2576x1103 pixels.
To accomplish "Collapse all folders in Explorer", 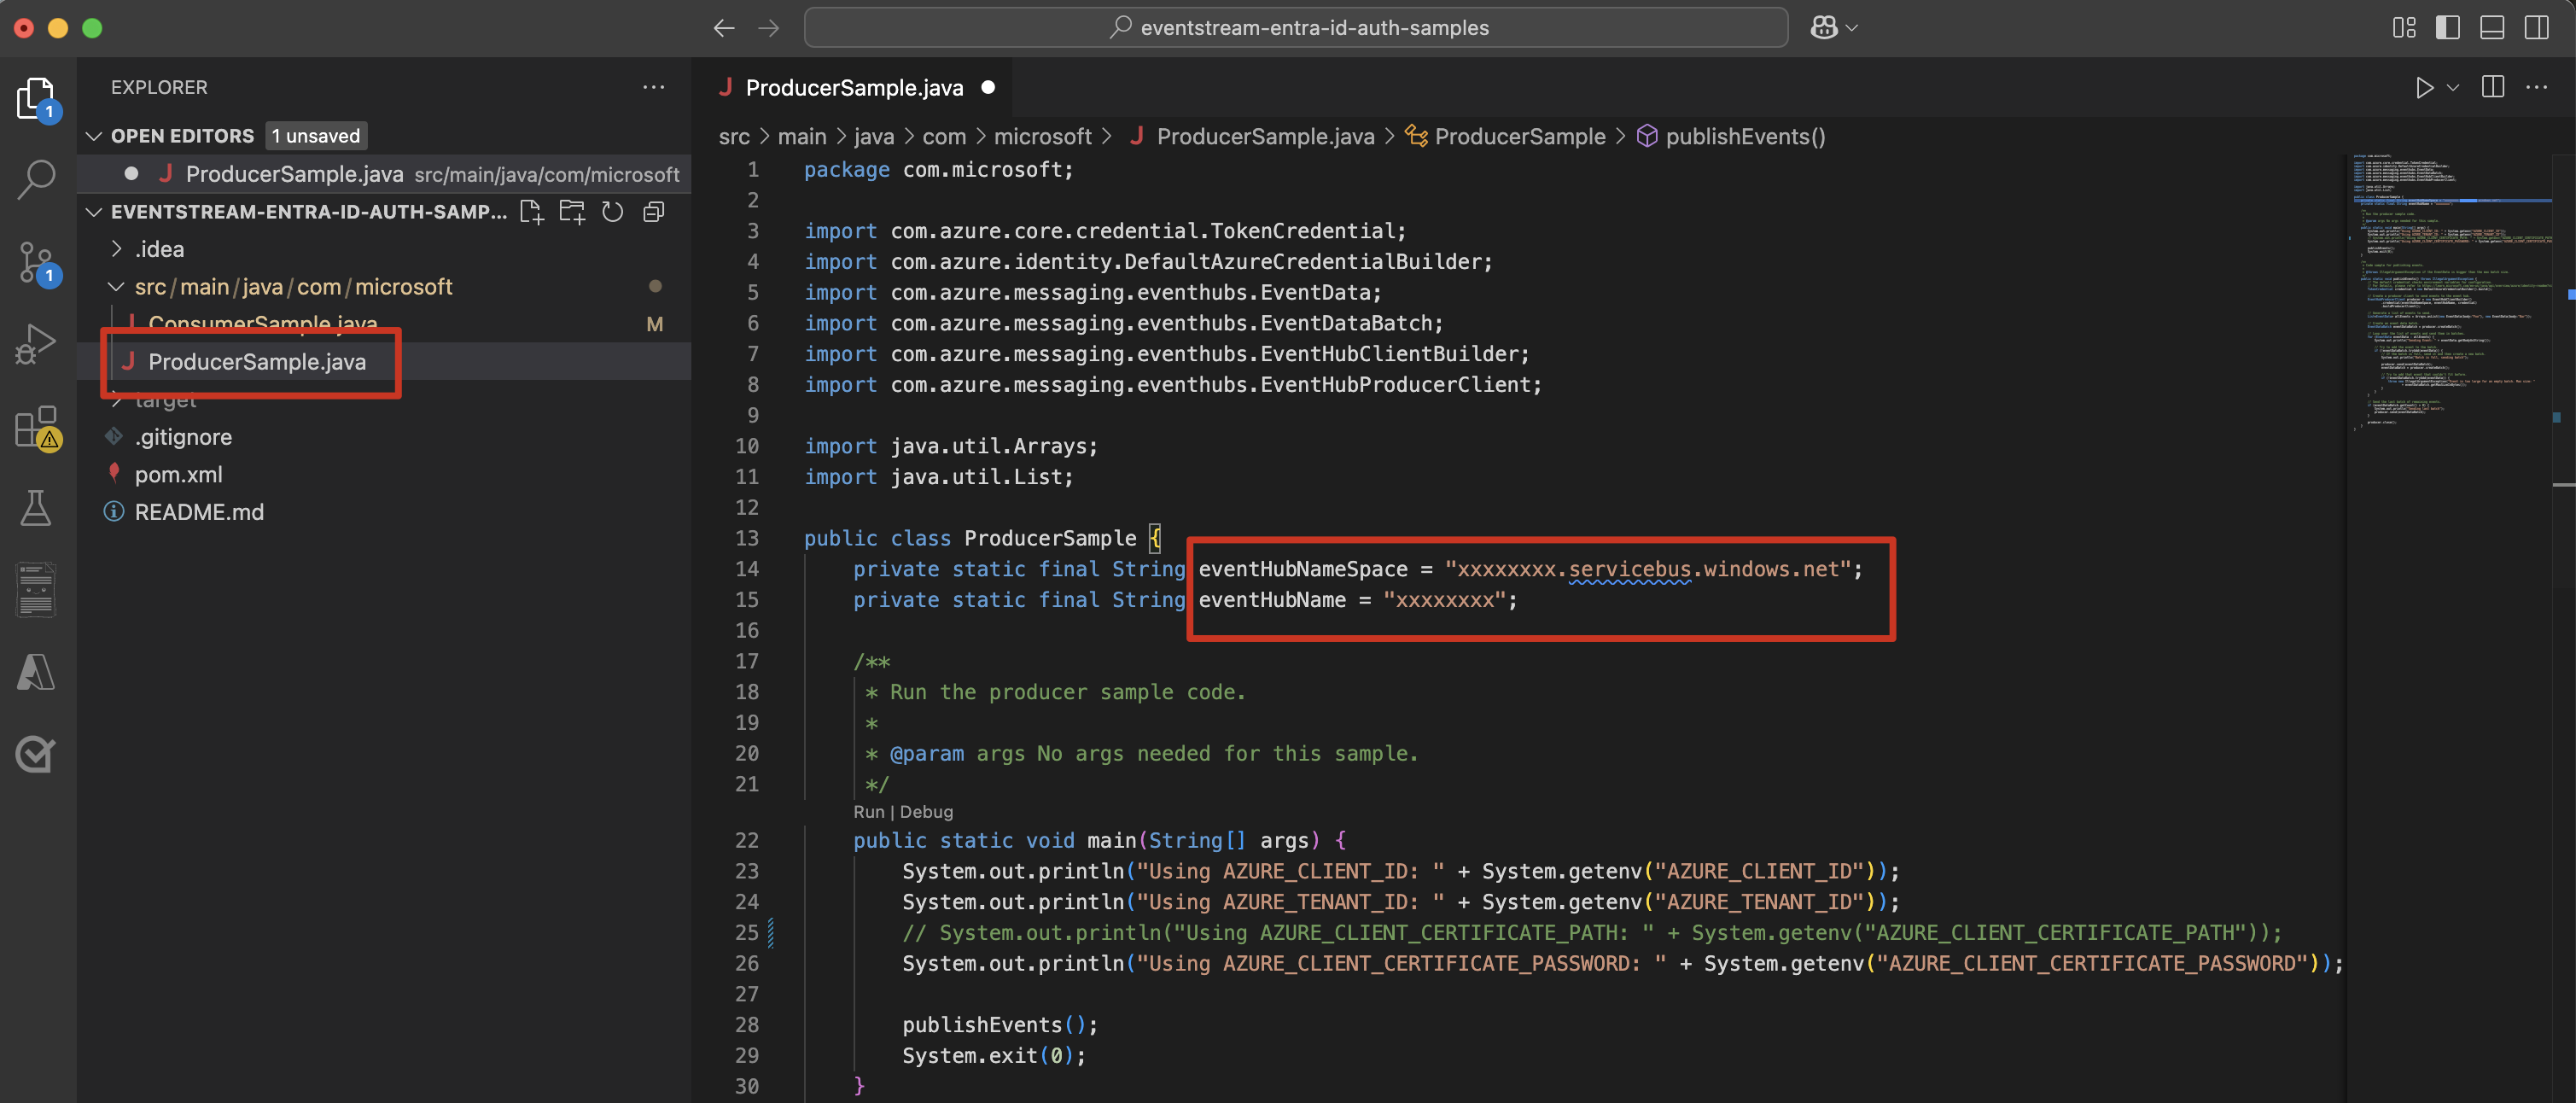I will coord(654,212).
